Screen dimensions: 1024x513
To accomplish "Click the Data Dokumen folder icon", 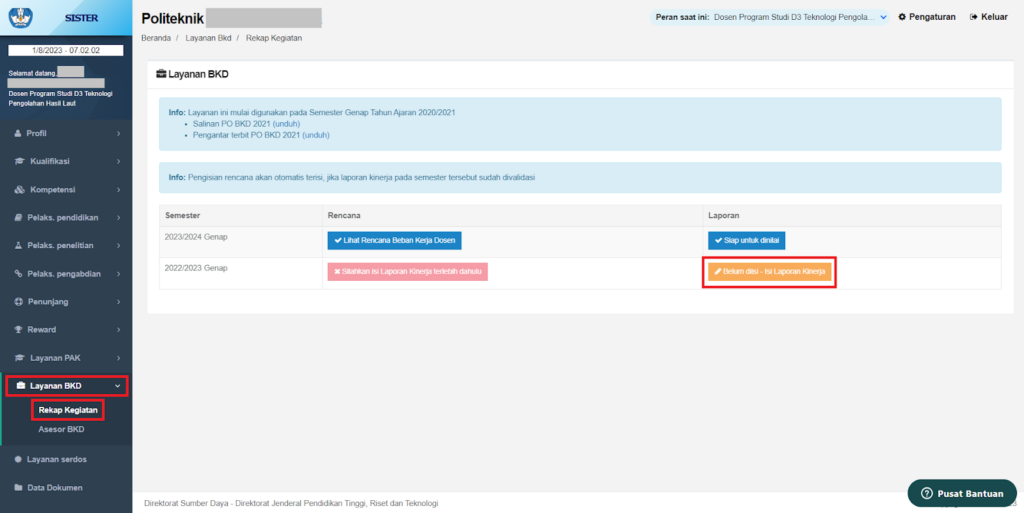I will click(x=19, y=488).
